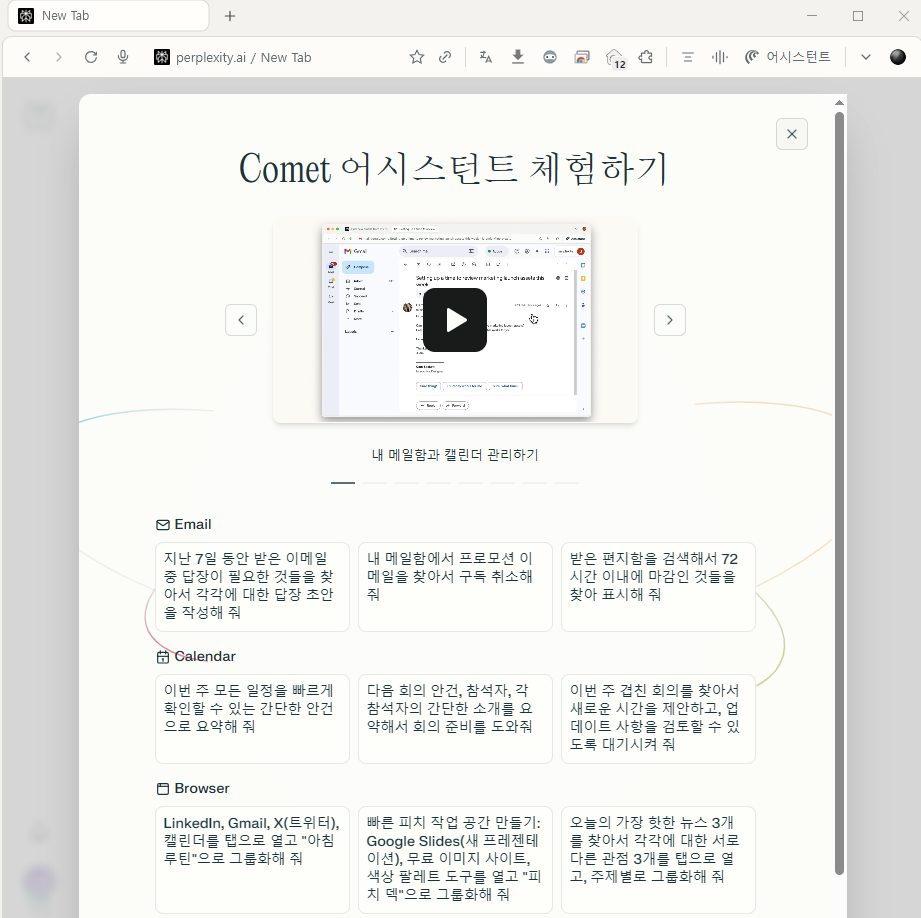This screenshot has height=918, width=921.
Task: Click the voice waveform icon in toolbar
Action: [720, 57]
